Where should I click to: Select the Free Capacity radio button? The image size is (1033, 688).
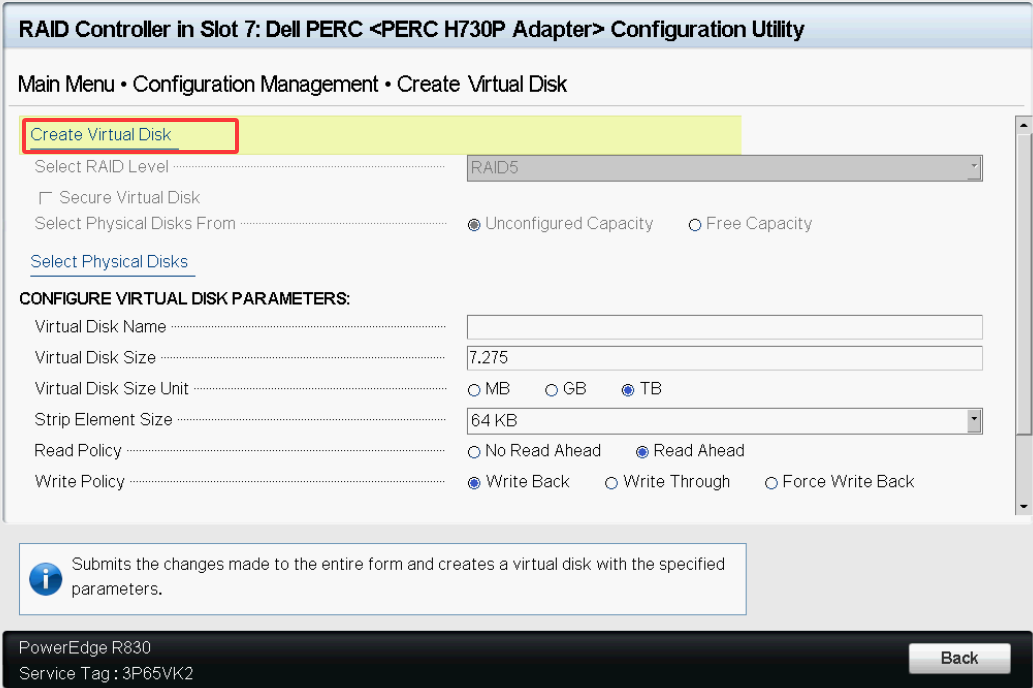coord(695,225)
